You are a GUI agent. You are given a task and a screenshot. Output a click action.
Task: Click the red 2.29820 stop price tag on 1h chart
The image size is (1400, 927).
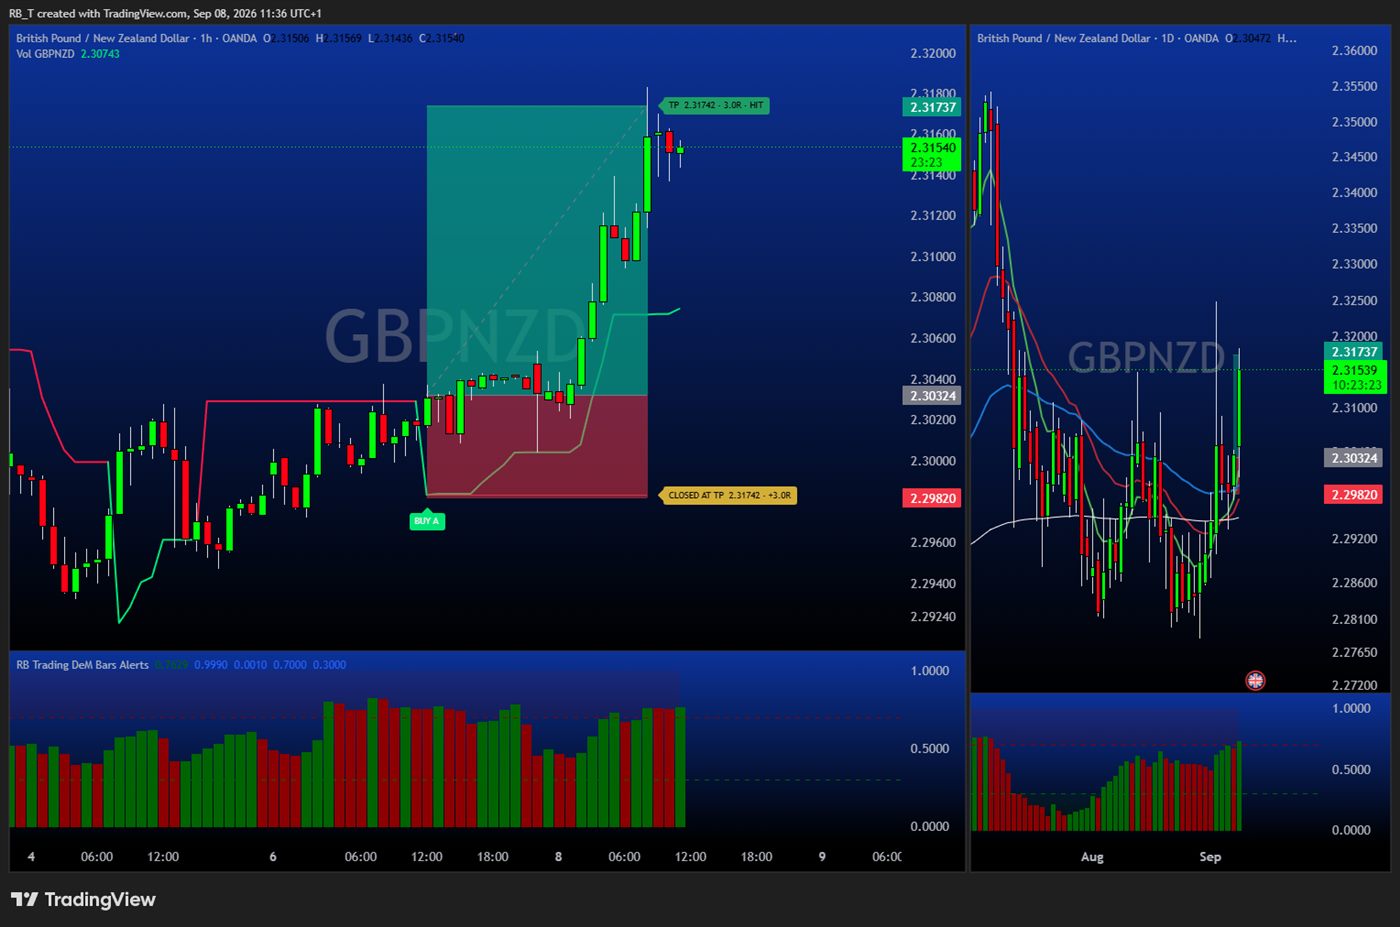(x=933, y=498)
